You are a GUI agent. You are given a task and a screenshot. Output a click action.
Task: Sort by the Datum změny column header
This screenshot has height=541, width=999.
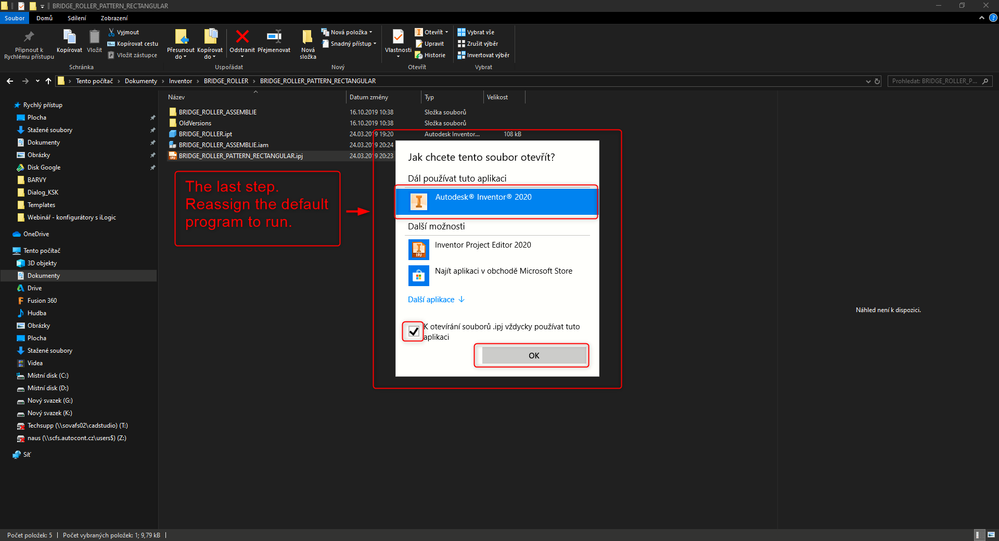click(369, 97)
